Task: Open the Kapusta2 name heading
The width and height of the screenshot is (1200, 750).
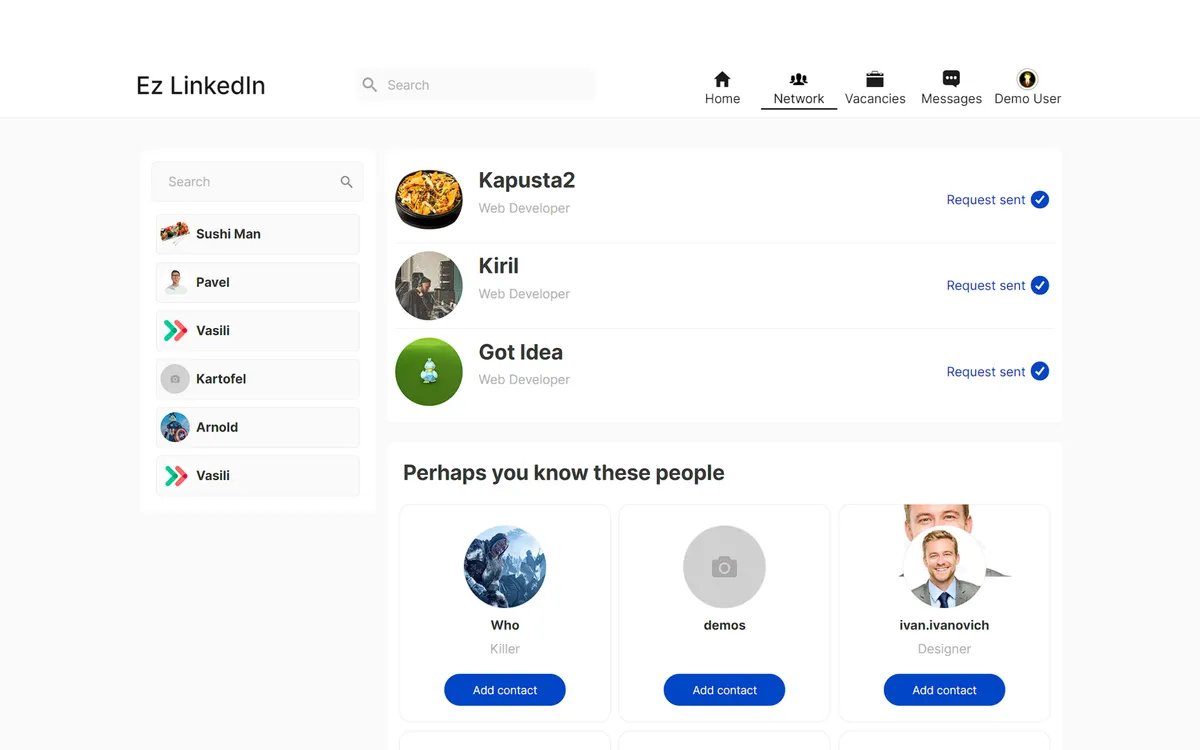Action: click(x=527, y=180)
